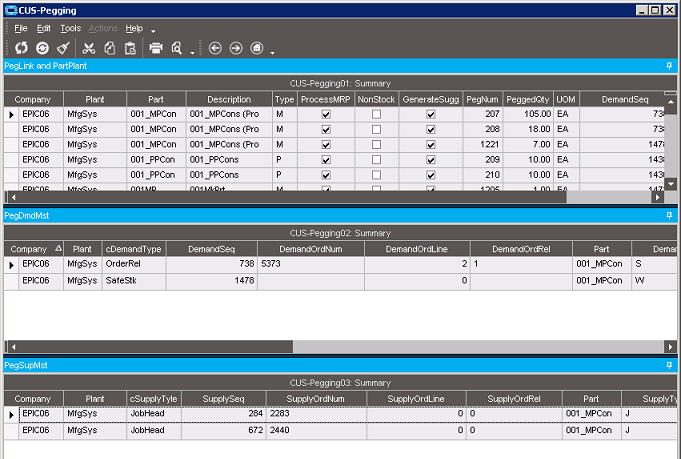Click scroll-down arrow in CUS-Pegging01 grid
Screen dimensions: 681x459
coord(671,184)
